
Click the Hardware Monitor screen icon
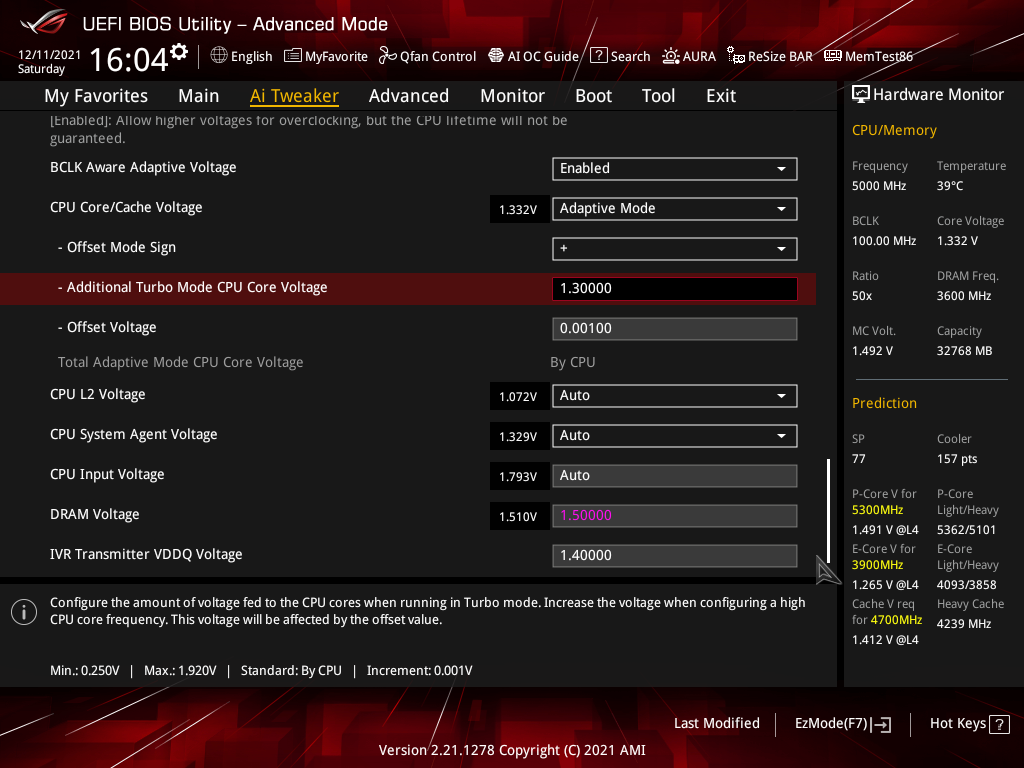(x=861, y=95)
